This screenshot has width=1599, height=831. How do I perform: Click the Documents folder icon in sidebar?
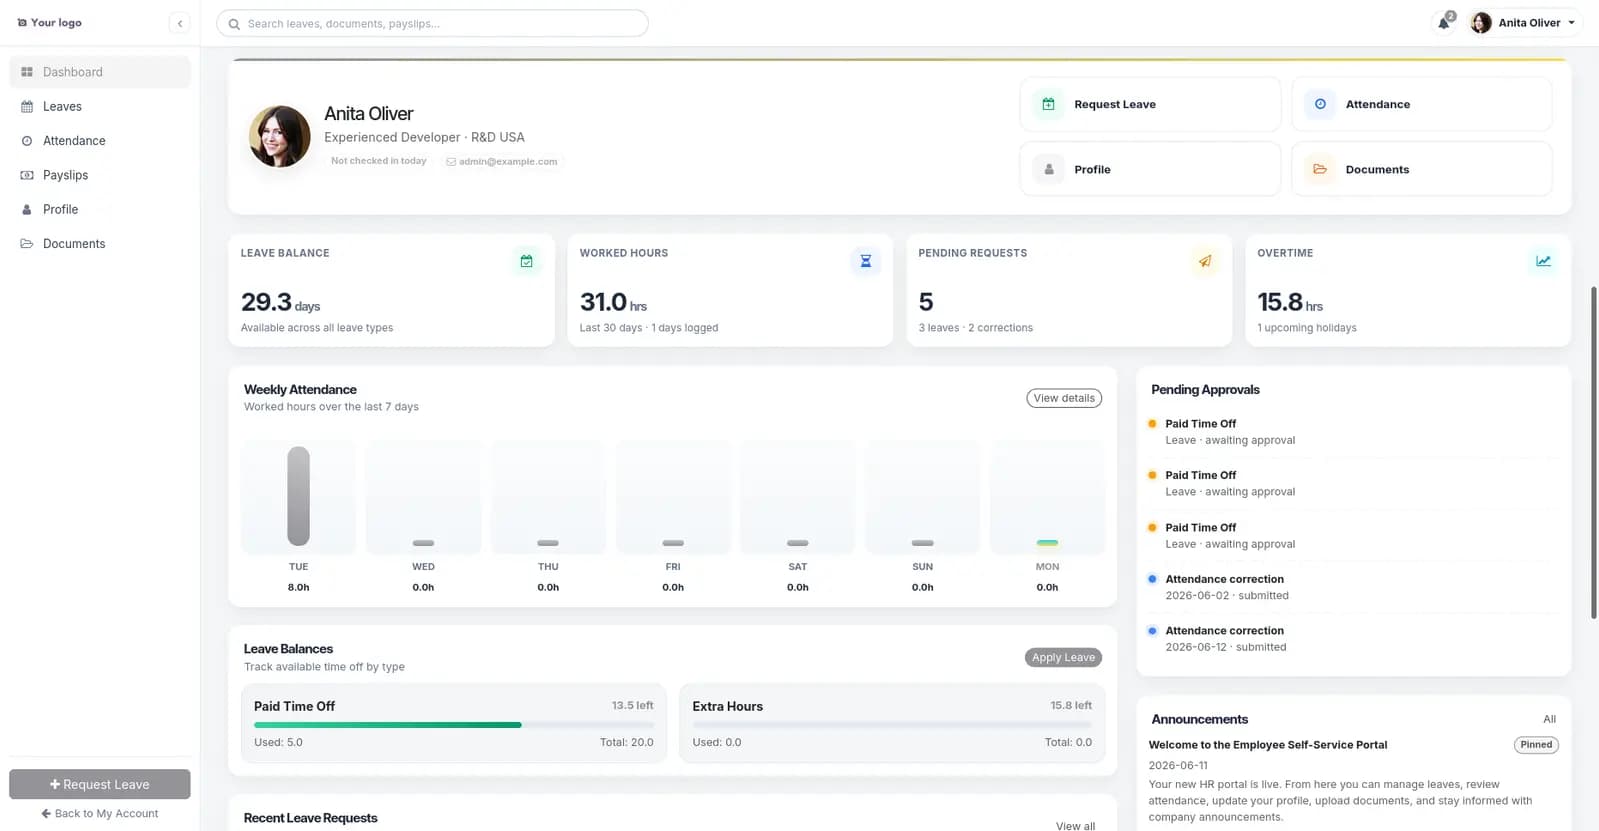point(27,243)
